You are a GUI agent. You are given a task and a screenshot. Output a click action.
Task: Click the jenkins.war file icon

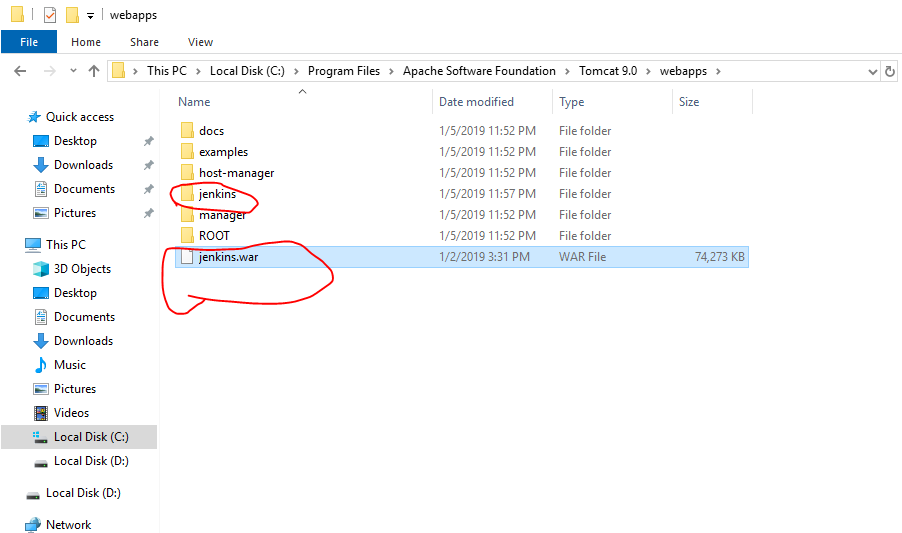pyautogui.click(x=187, y=257)
